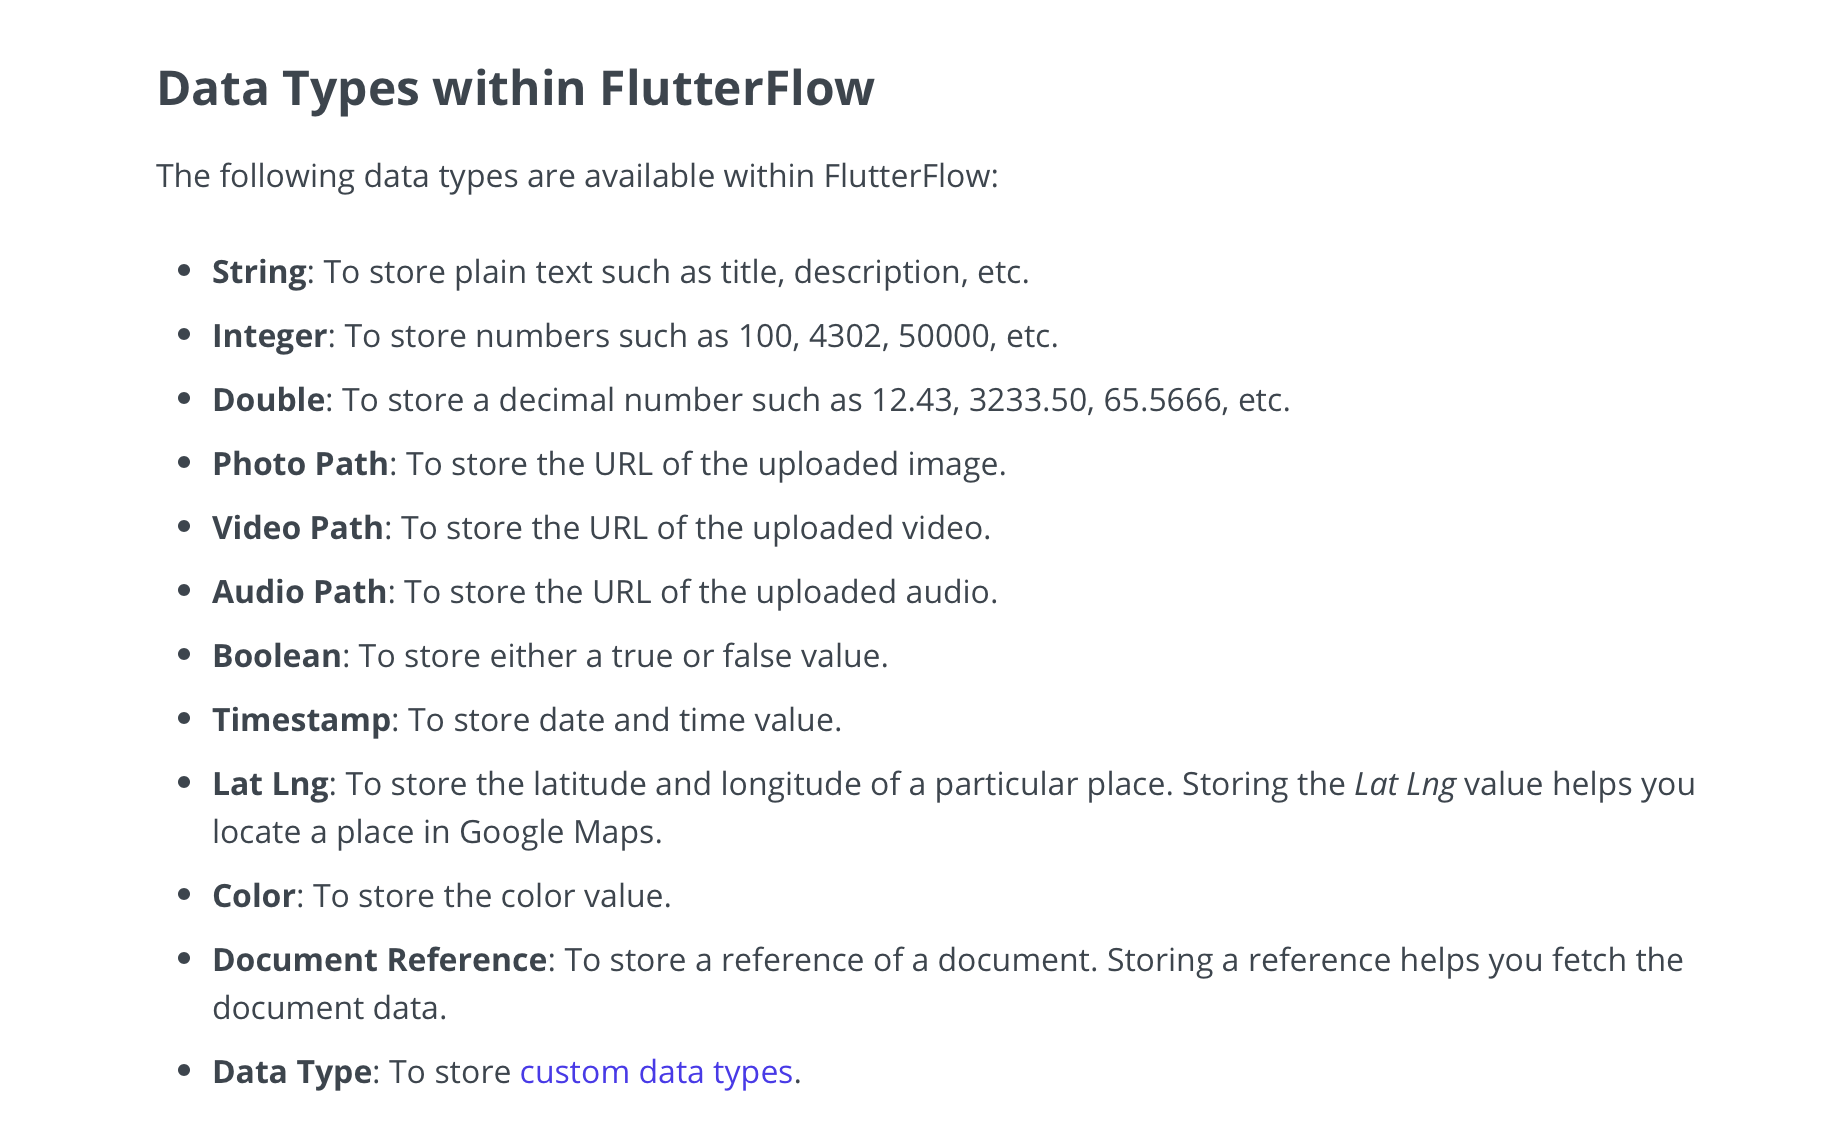Click the number '4302' in Integer description
1846x1146 pixels.
point(844,336)
